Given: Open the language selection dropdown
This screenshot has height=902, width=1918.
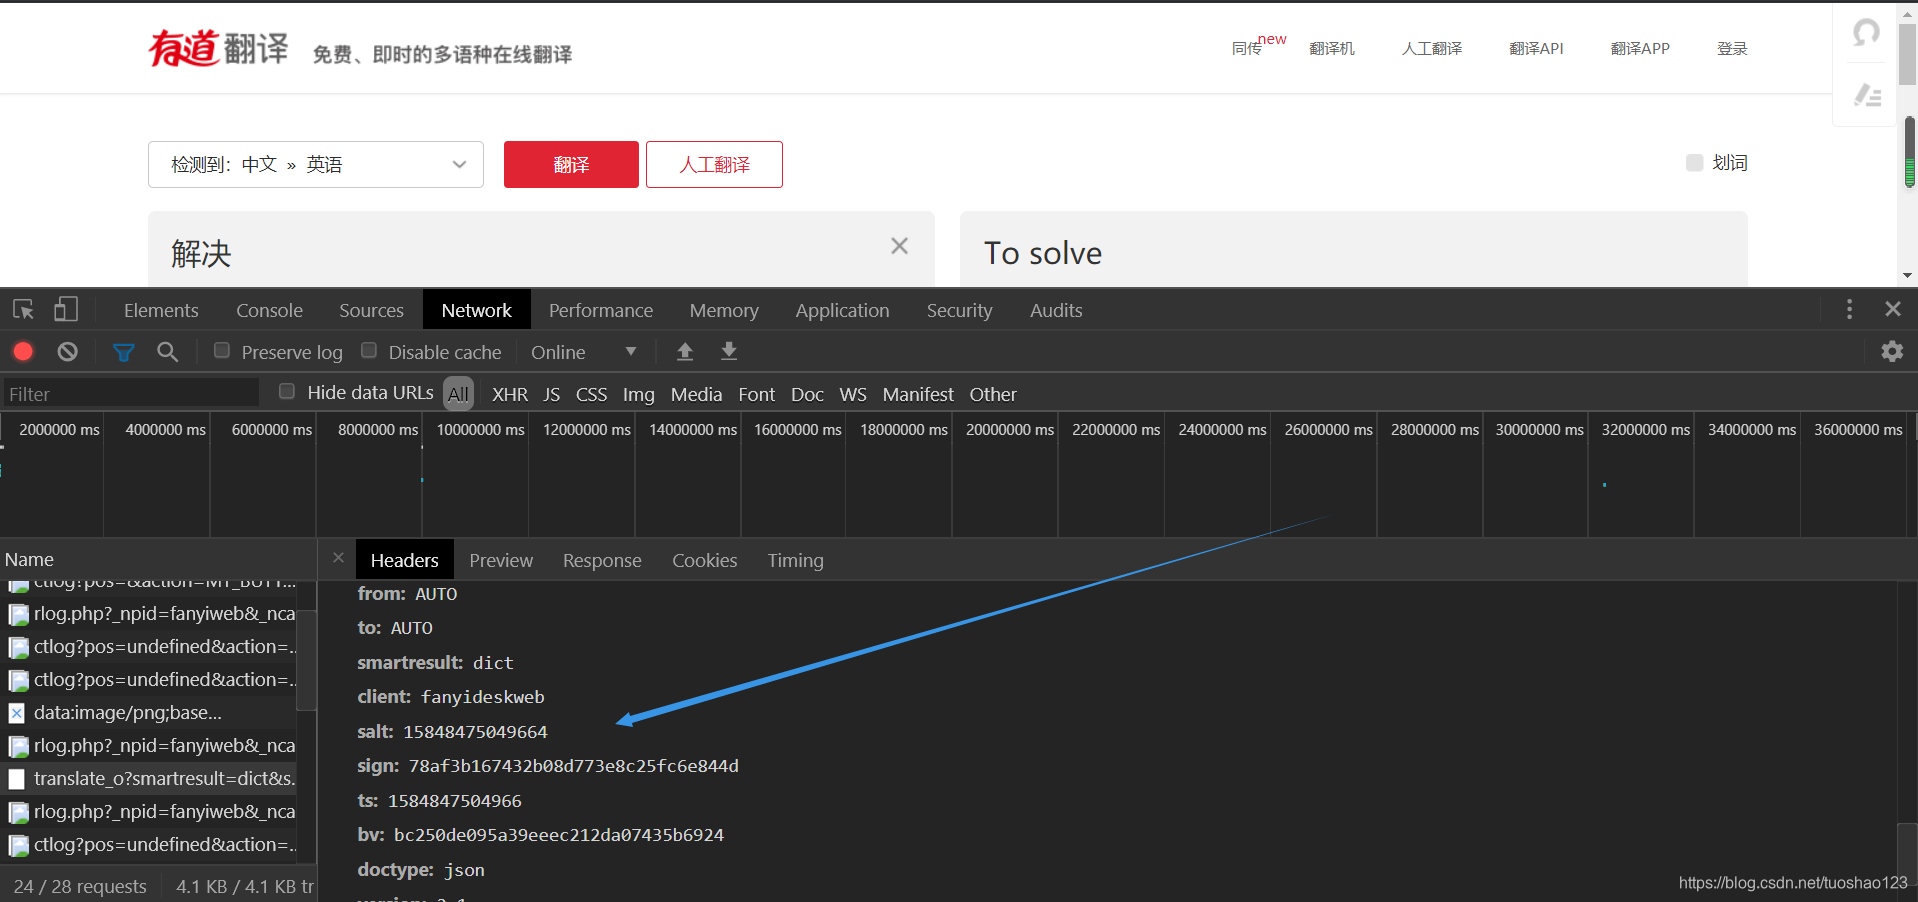Looking at the screenshot, I should (x=316, y=164).
